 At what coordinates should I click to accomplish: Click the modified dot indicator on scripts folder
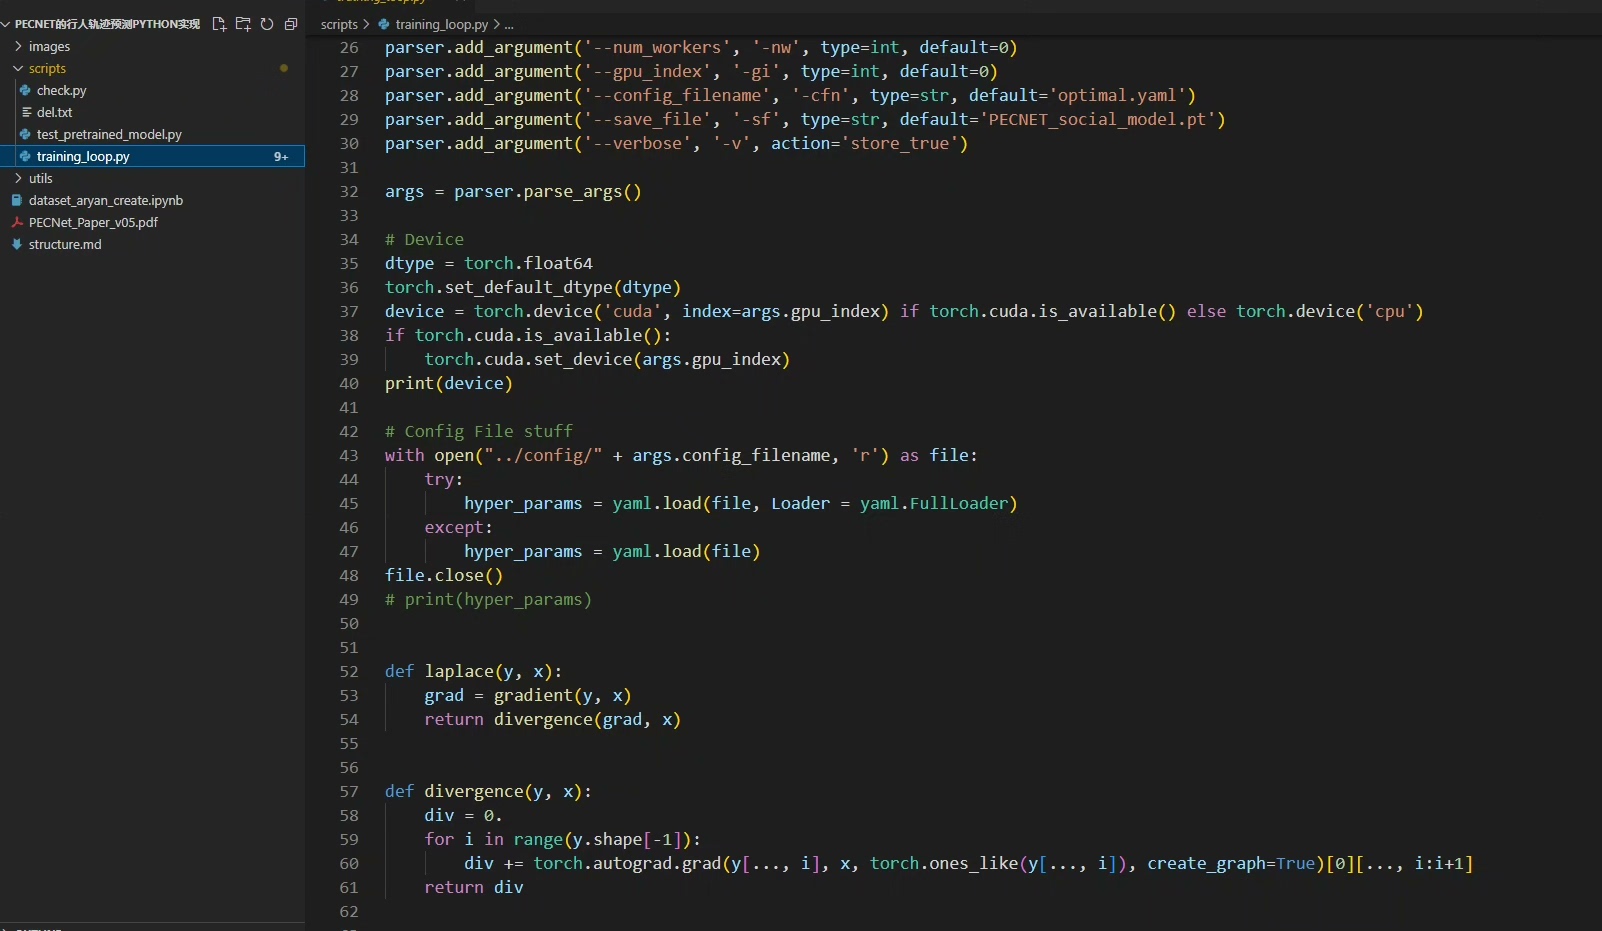(x=284, y=68)
